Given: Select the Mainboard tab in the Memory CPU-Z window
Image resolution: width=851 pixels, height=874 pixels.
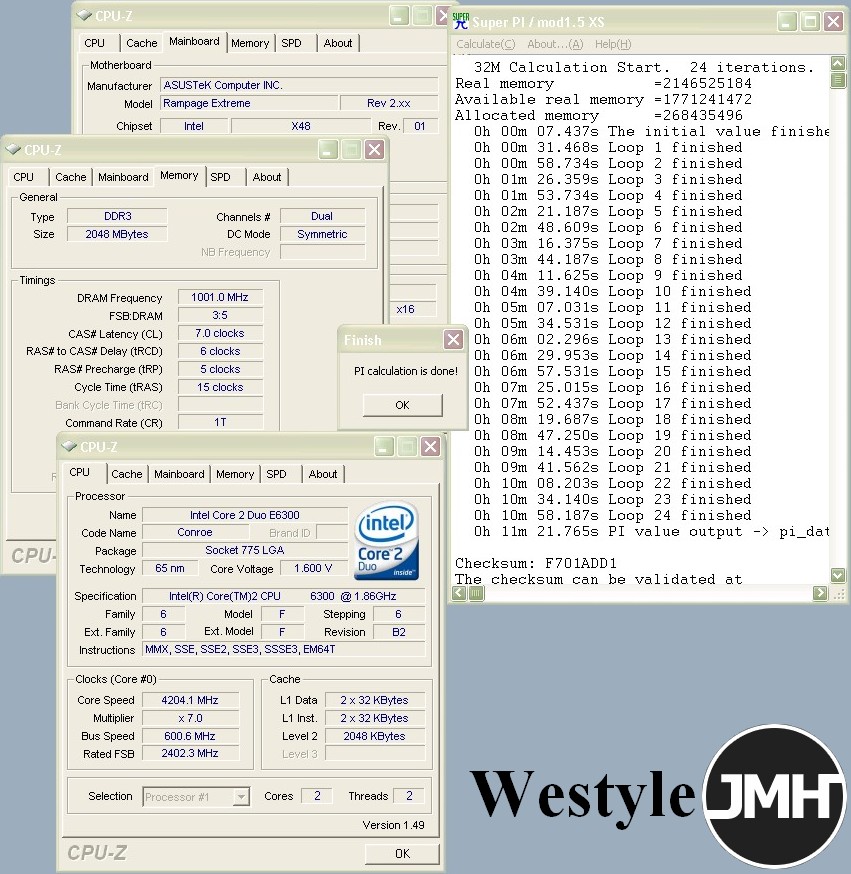Looking at the screenshot, I should (123, 177).
